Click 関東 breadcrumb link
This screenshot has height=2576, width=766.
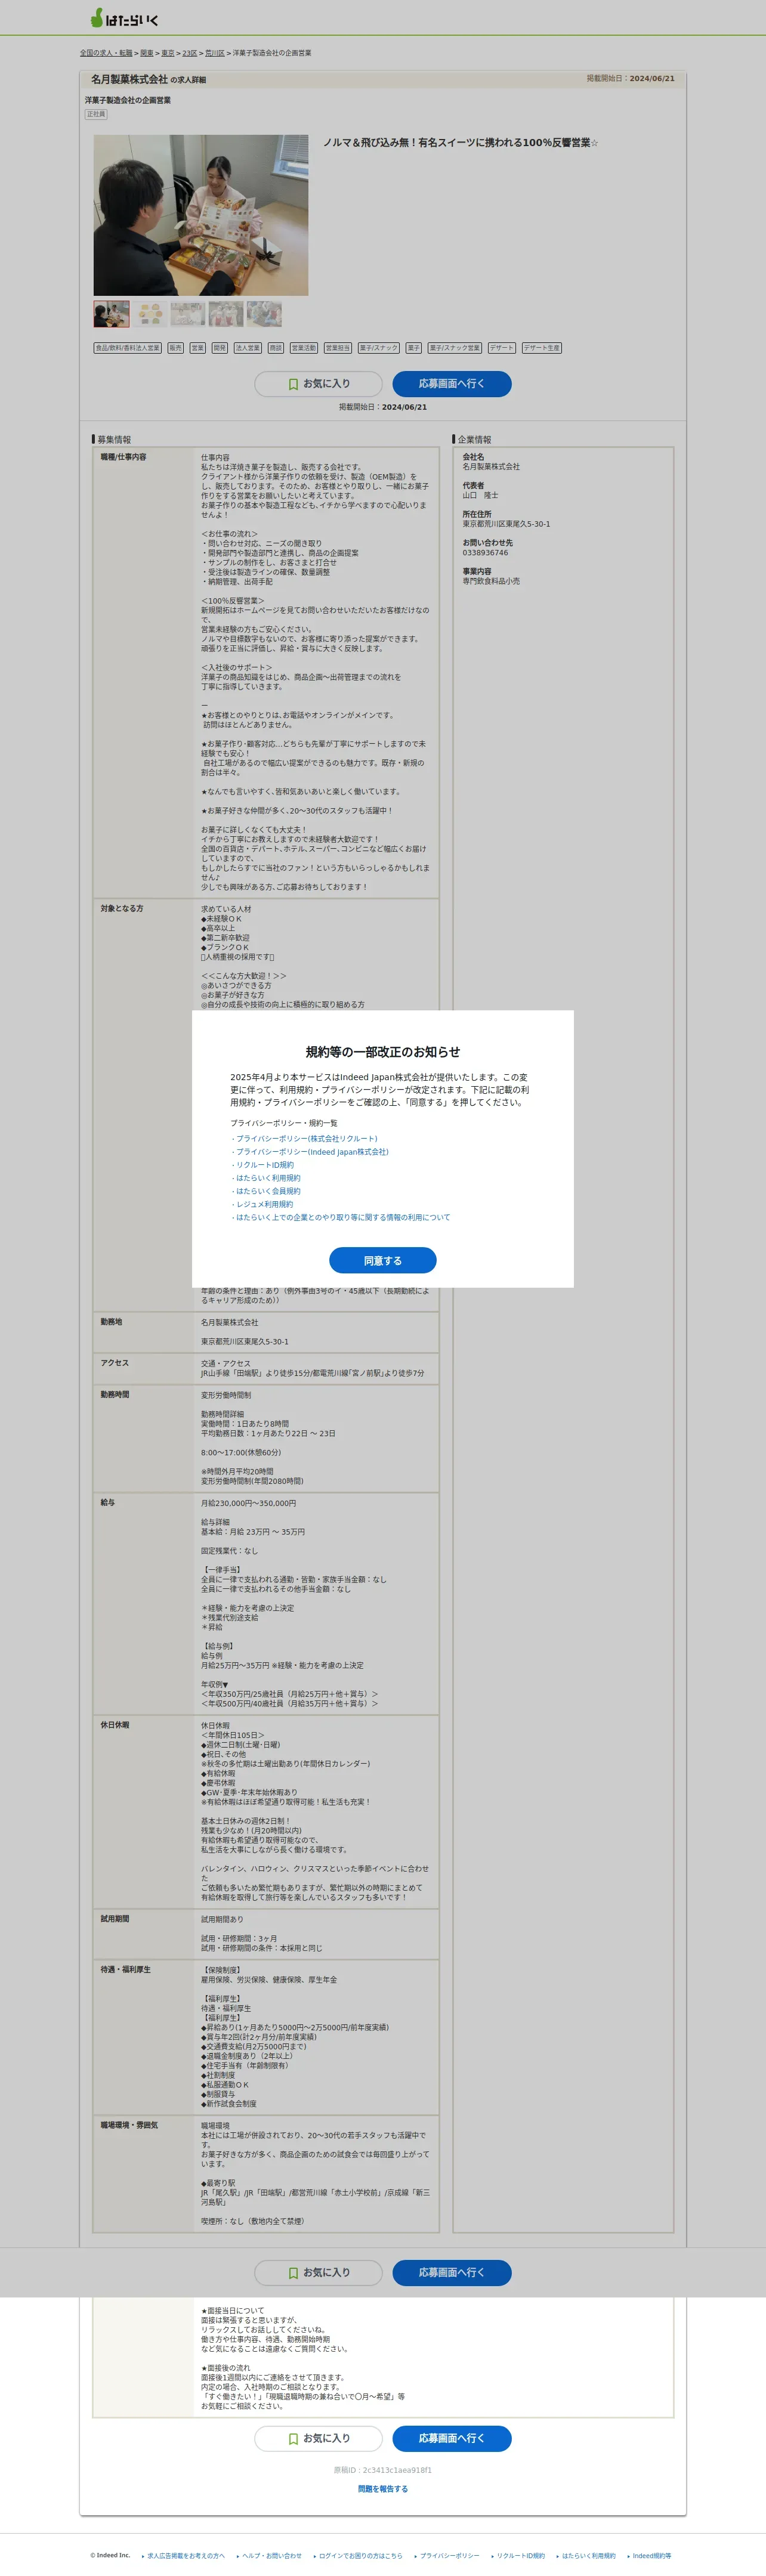point(147,53)
